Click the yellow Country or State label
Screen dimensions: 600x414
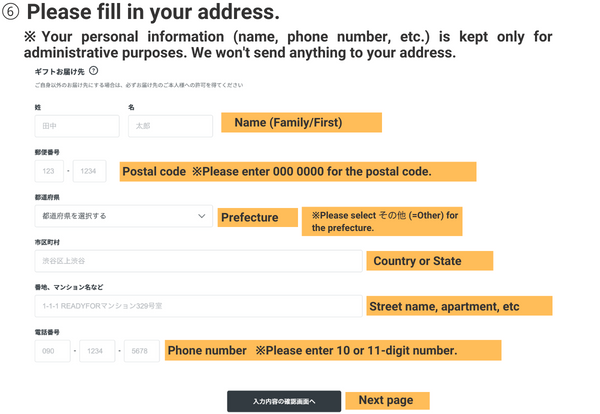coord(430,261)
